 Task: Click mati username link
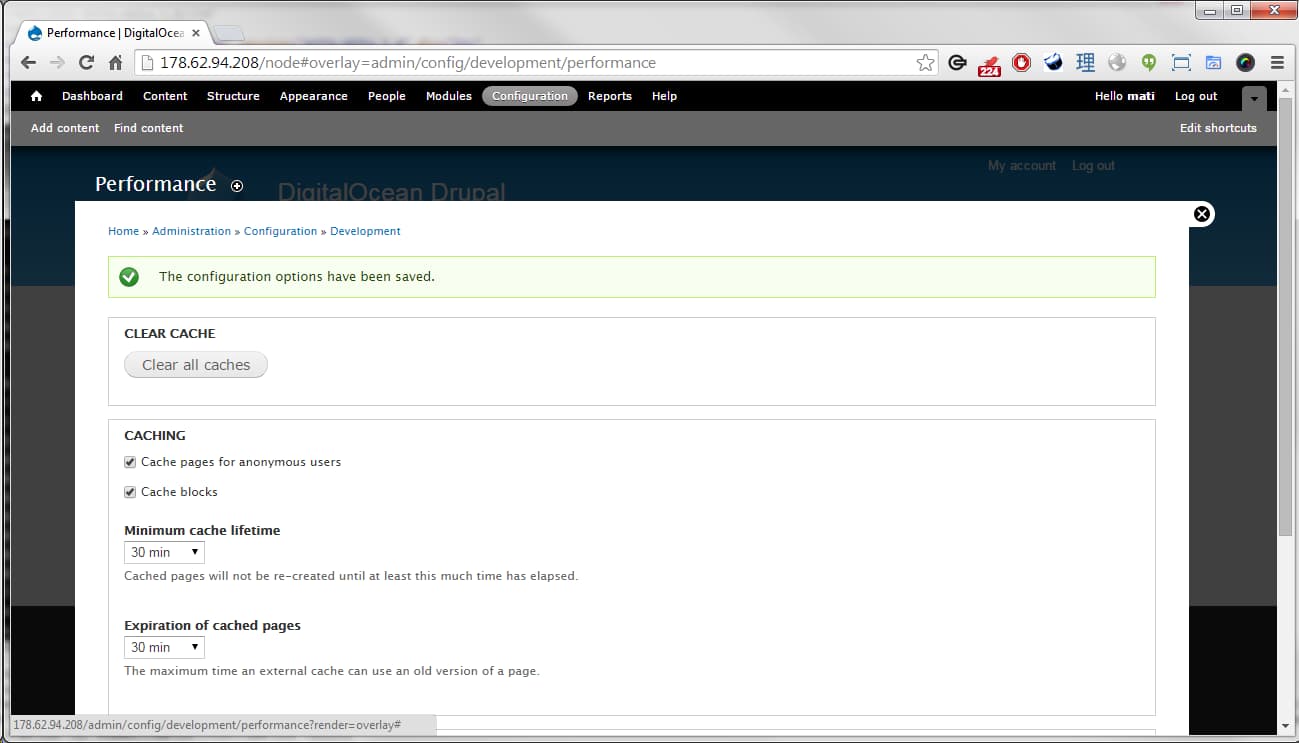point(1141,96)
